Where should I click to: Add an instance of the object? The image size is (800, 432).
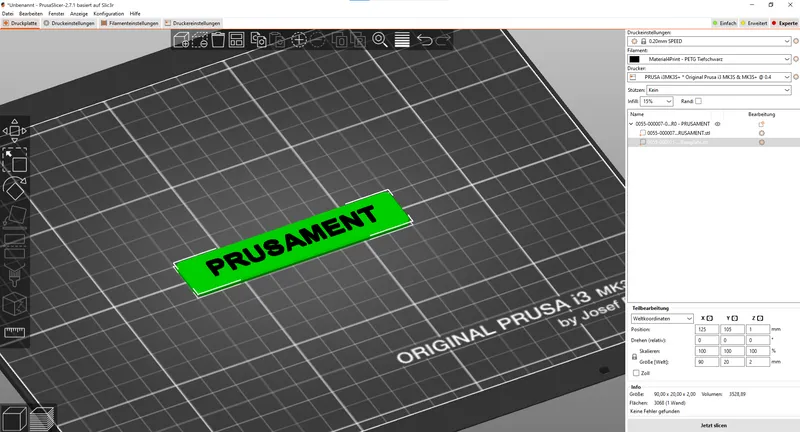pos(299,40)
